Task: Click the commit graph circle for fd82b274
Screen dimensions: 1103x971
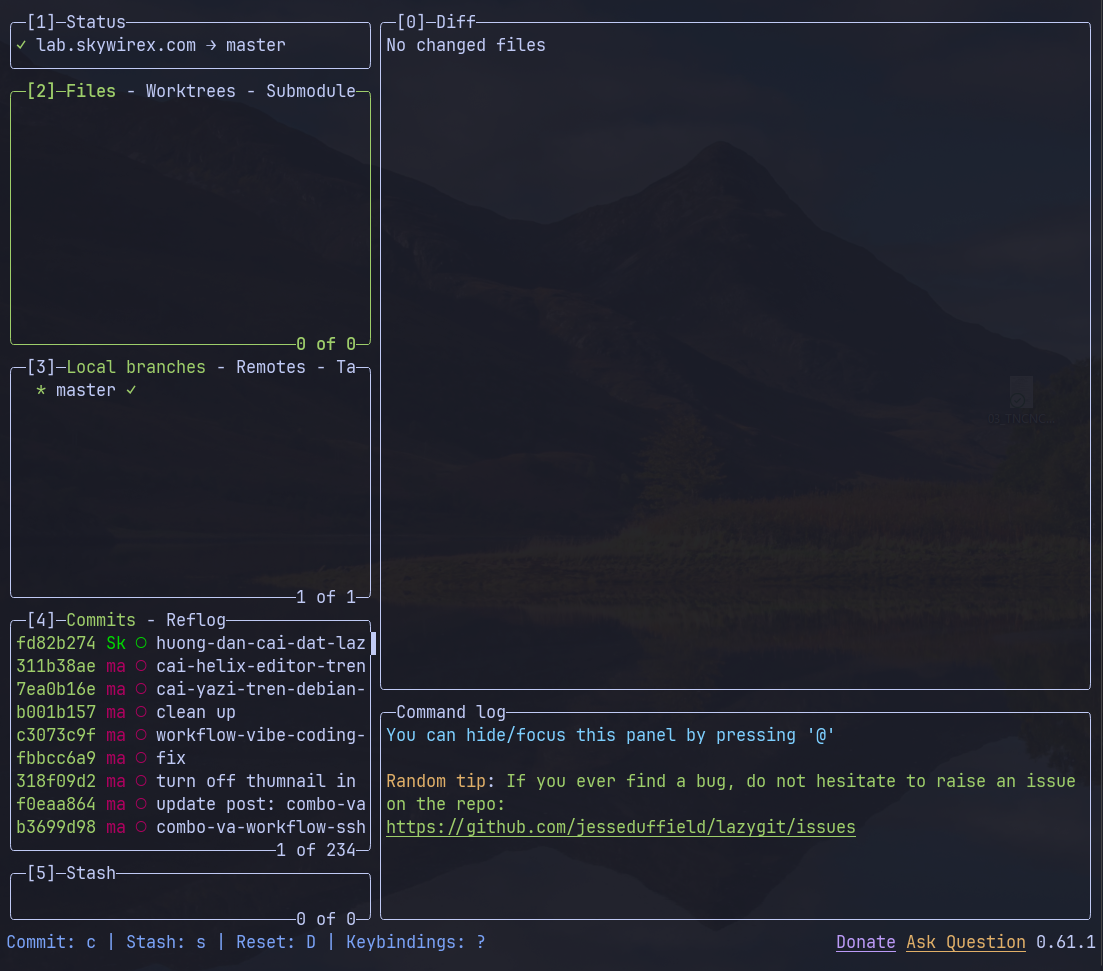Action: 141,643
